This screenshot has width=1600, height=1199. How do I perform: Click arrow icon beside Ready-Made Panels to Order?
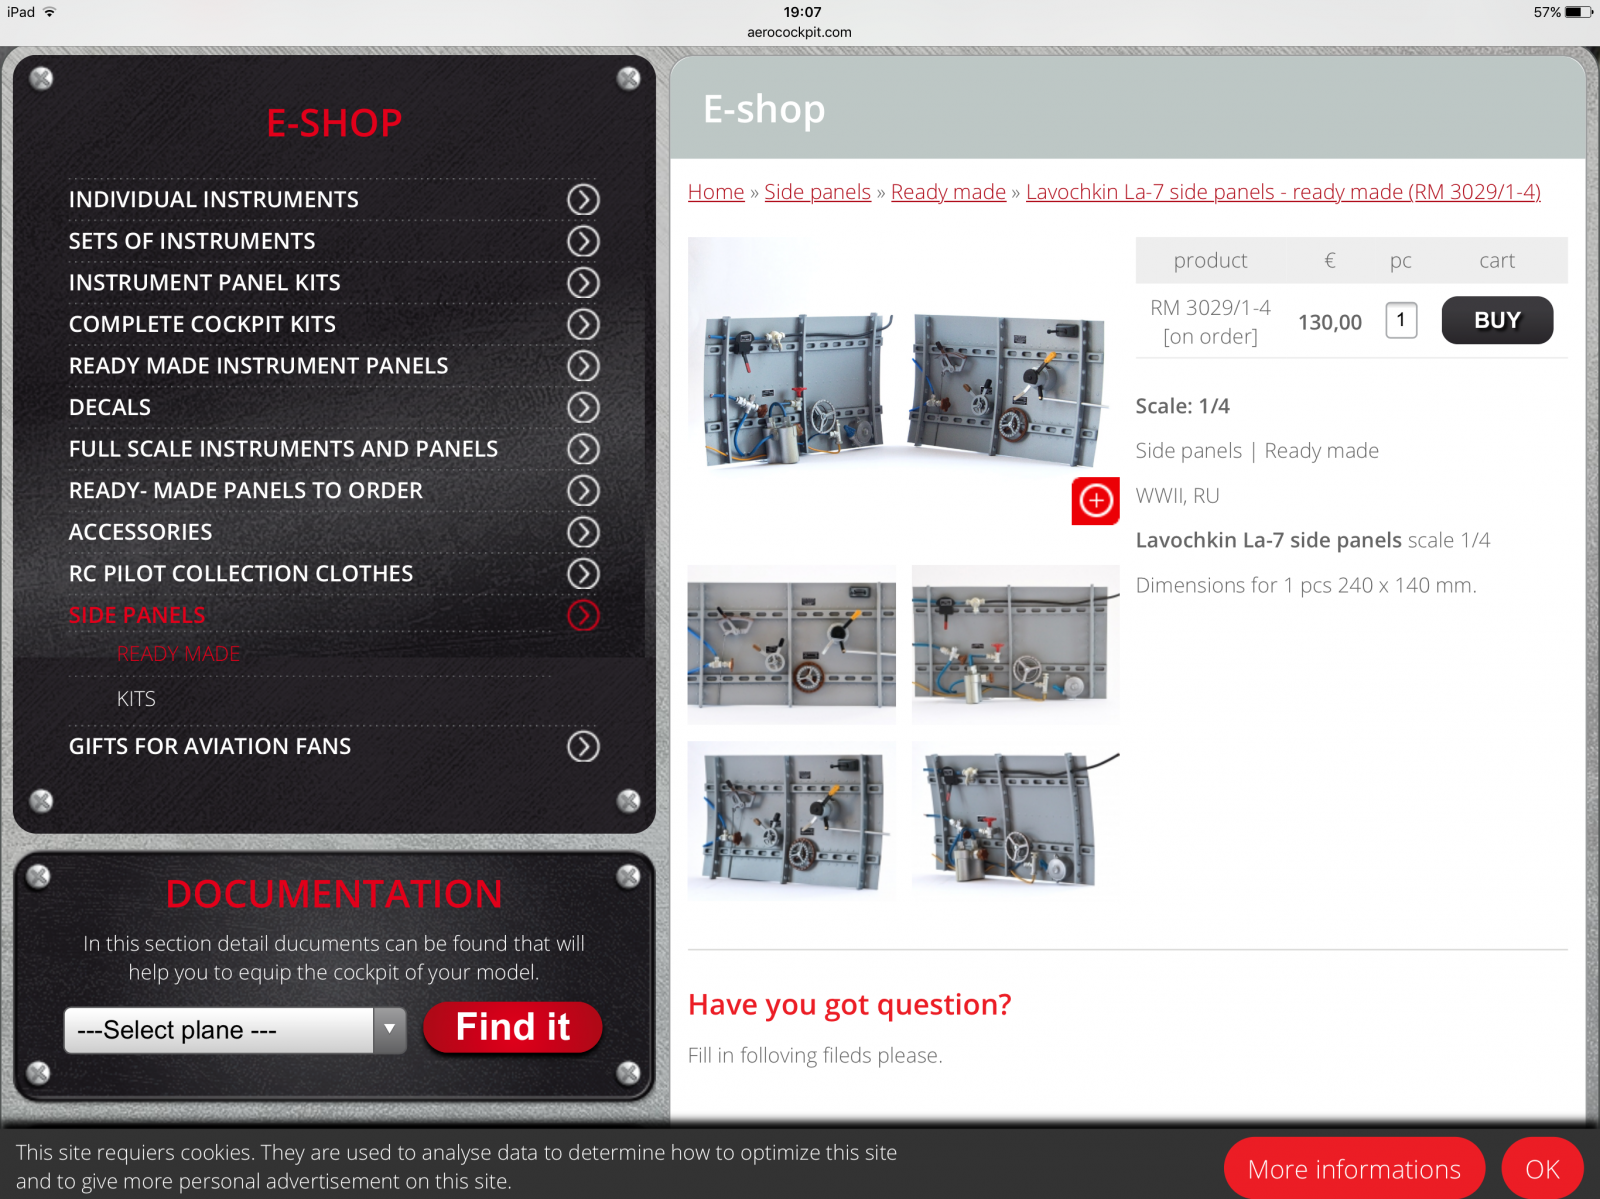pos(583,491)
